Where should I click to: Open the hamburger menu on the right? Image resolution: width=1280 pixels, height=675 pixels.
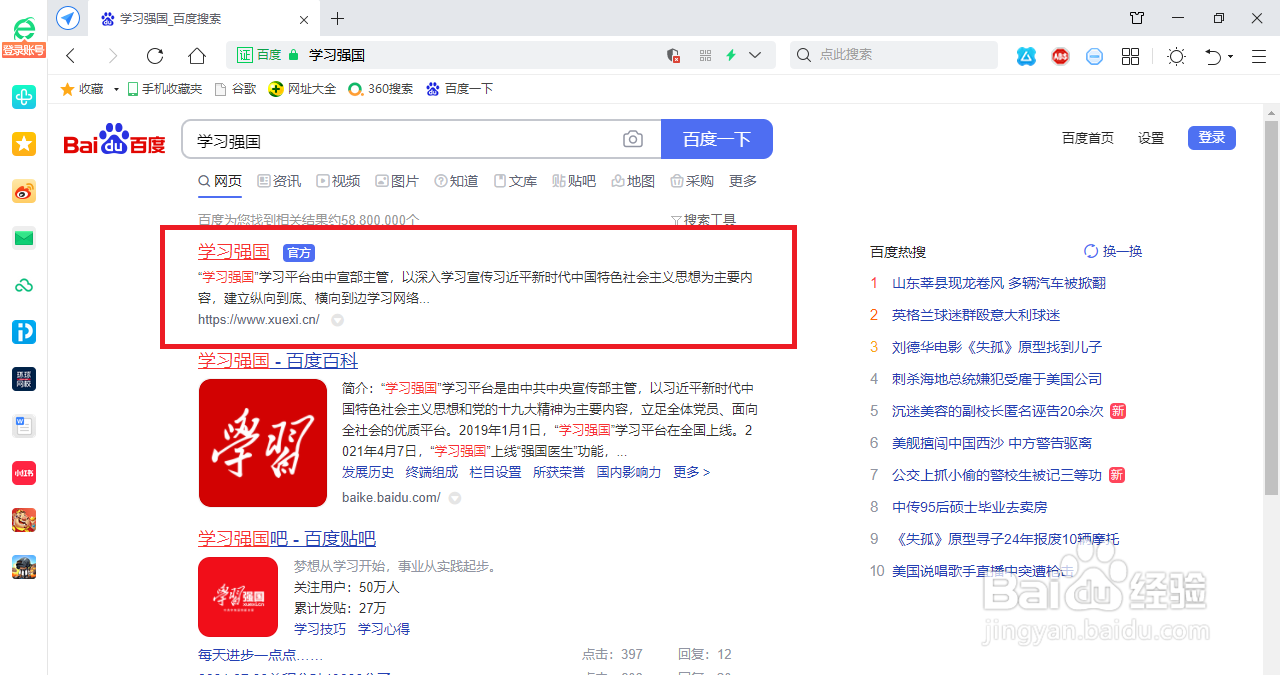[1257, 57]
